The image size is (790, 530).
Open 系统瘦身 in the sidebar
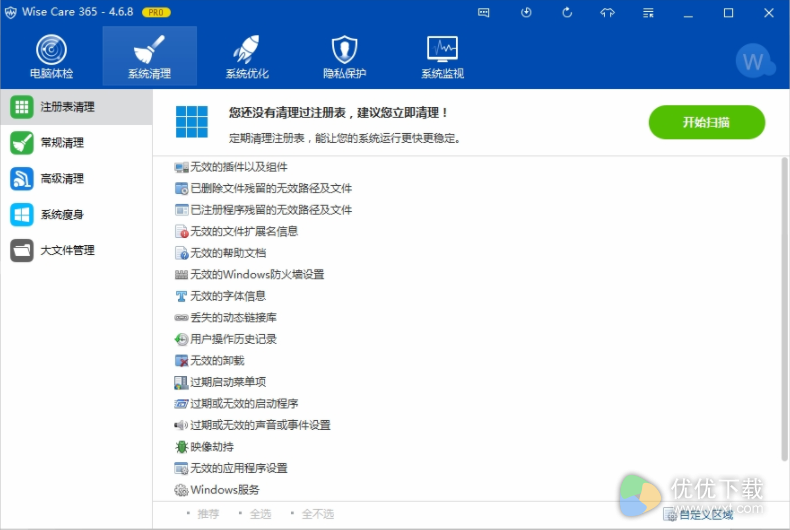tap(76, 215)
